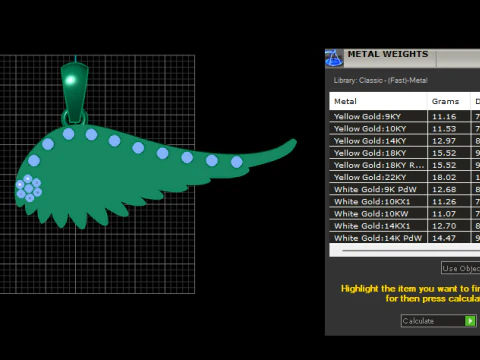Select the METAL WEIGHTS tab

[x=388, y=54]
